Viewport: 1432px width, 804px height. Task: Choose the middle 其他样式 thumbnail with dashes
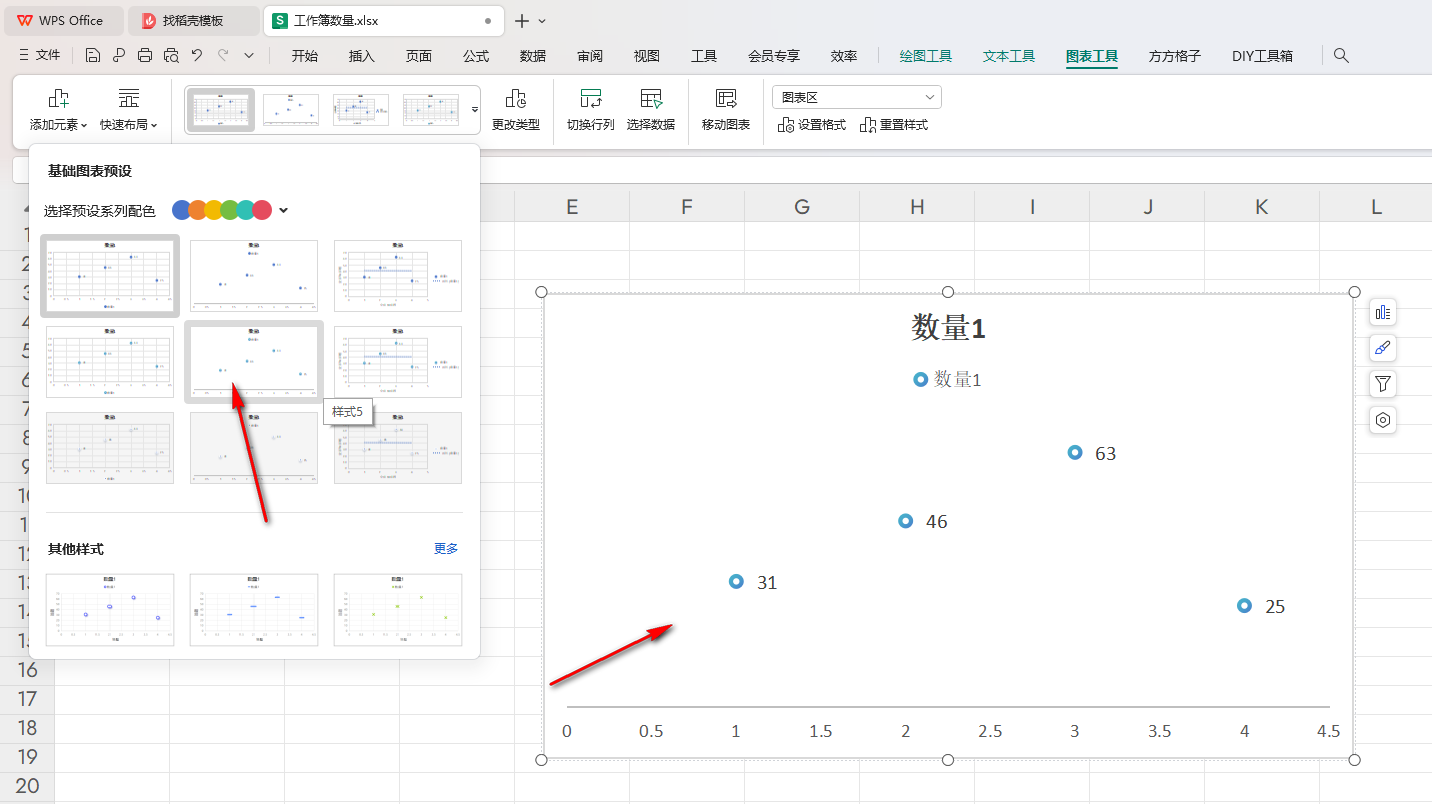pos(254,610)
